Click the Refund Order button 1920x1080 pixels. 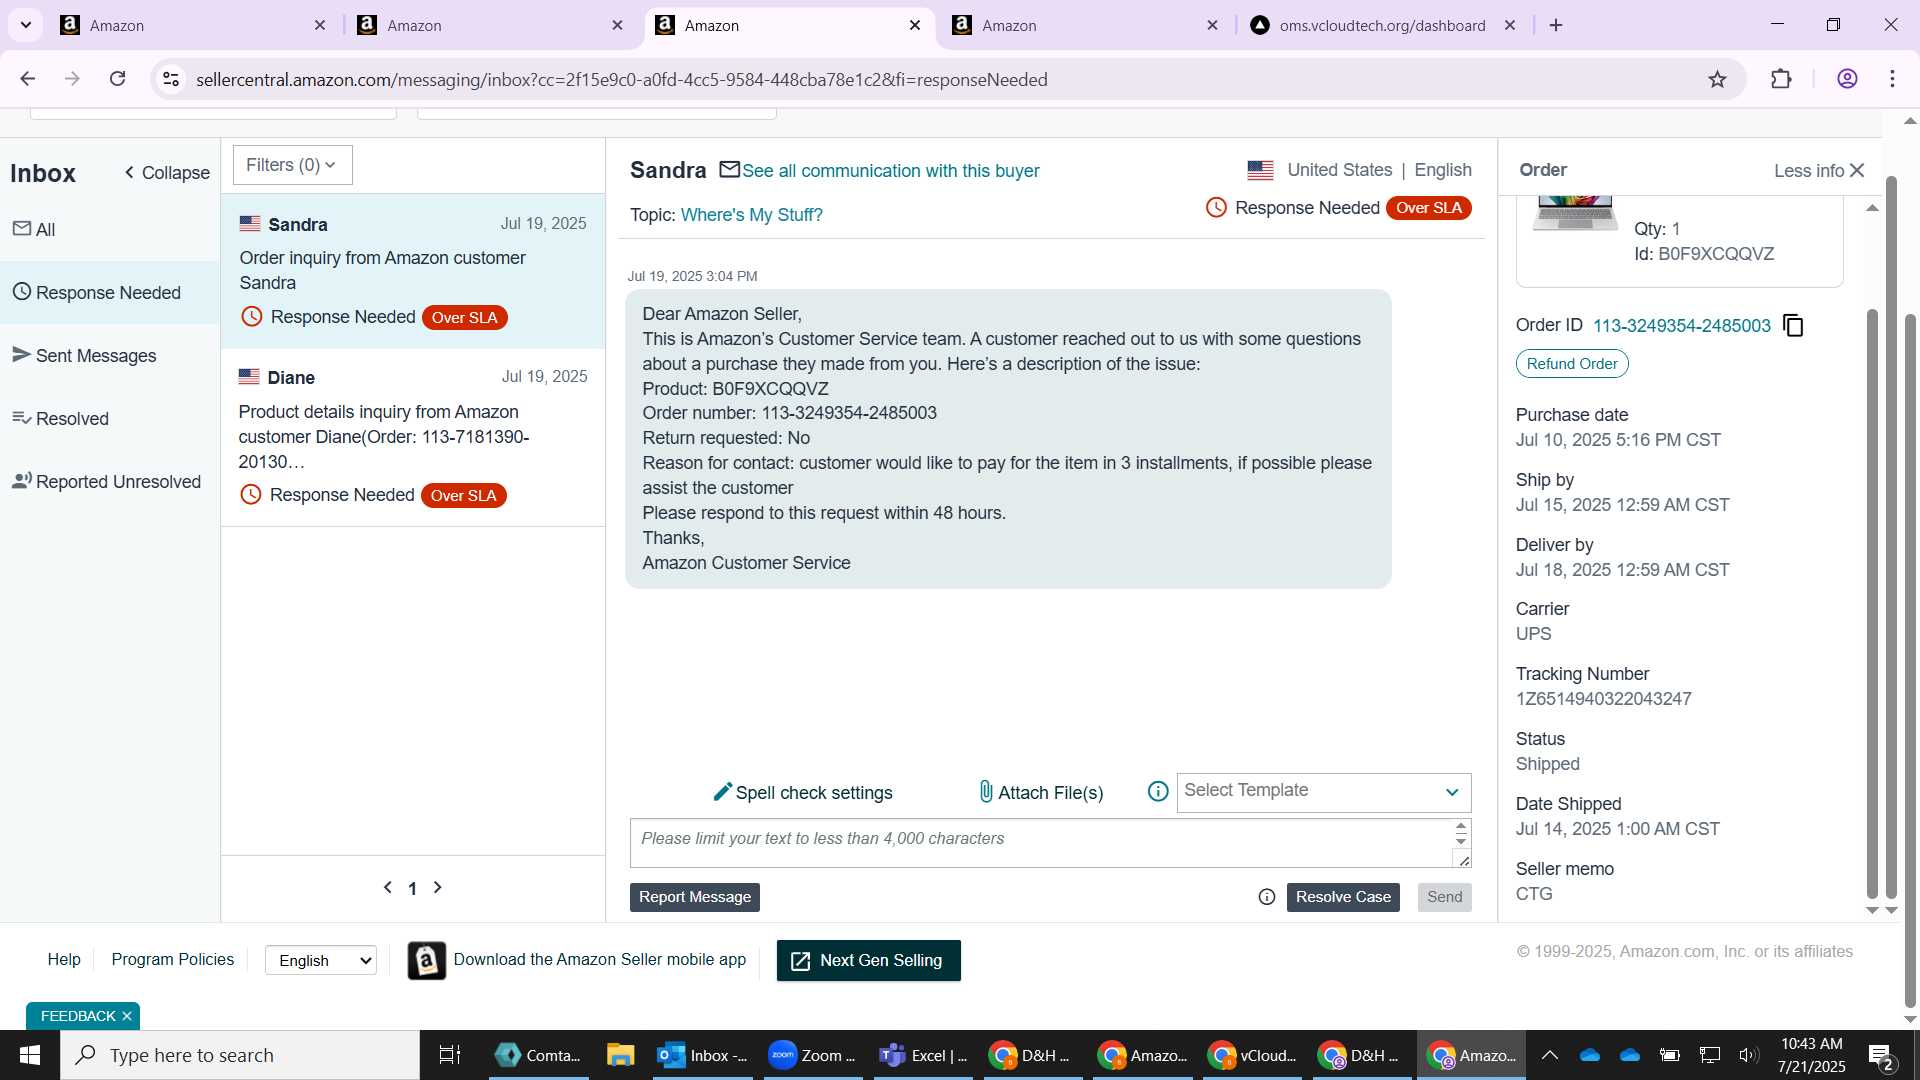coord(1572,364)
